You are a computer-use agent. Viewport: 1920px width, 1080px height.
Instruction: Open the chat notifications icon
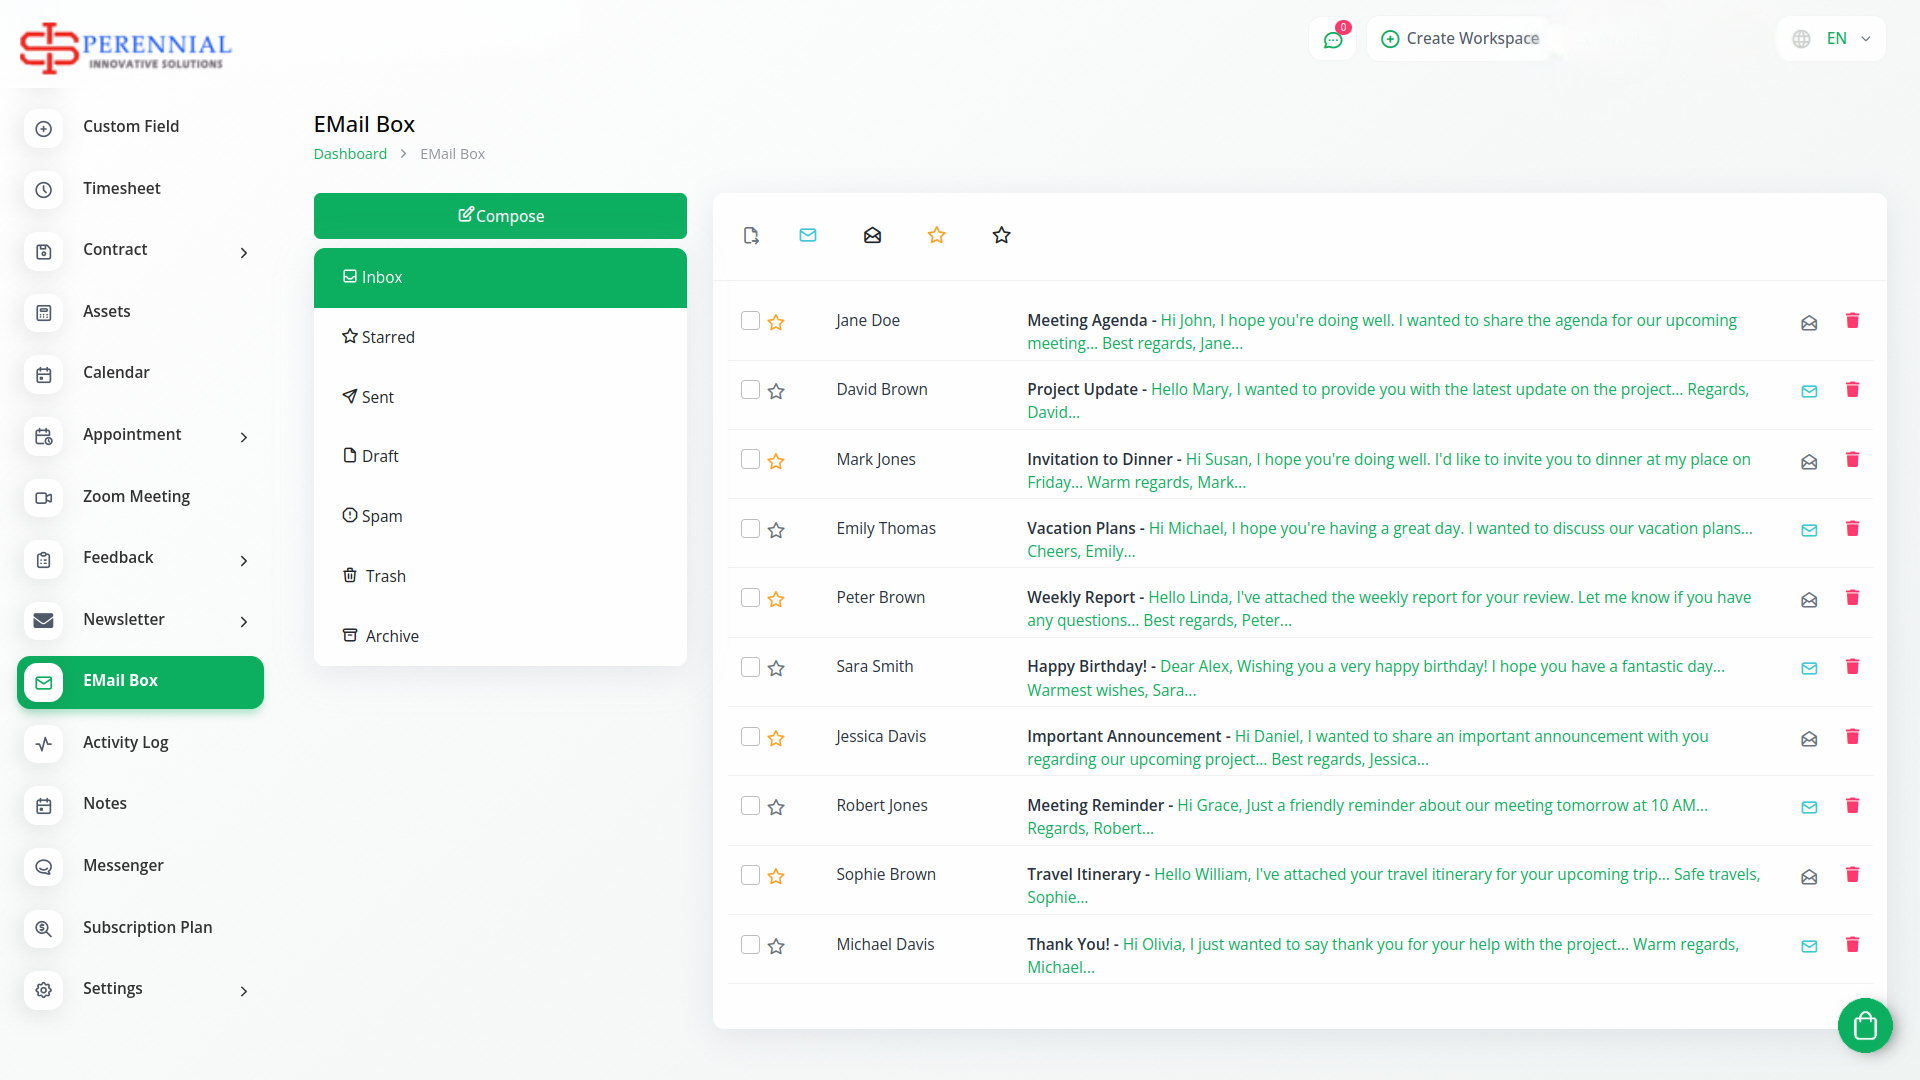pyautogui.click(x=1333, y=39)
